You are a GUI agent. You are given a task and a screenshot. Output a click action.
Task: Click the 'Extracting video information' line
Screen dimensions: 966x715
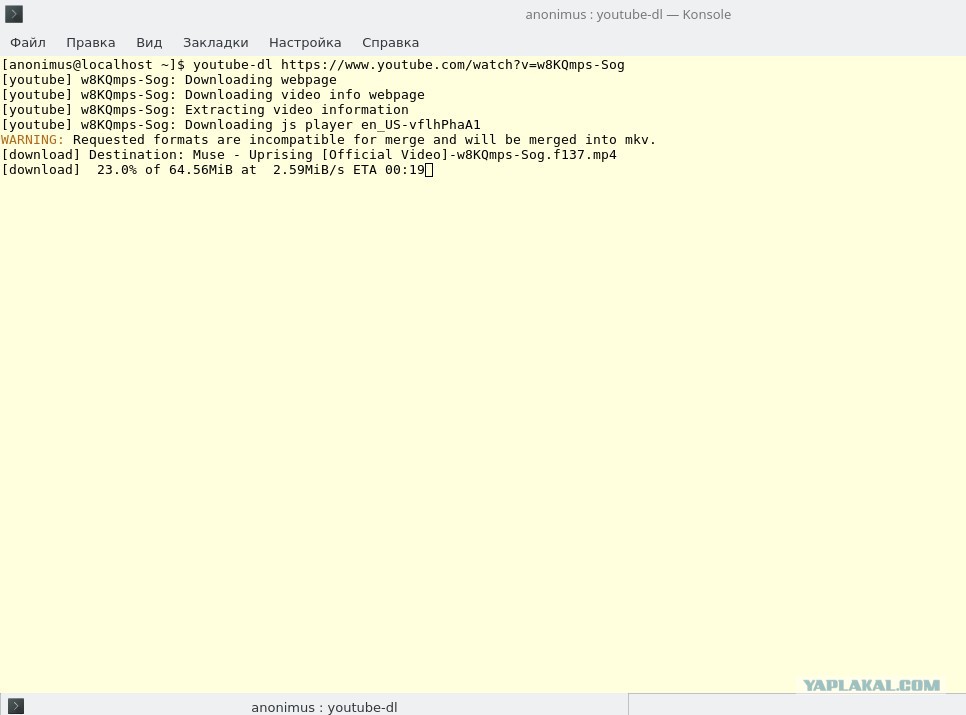click(205, 110)
